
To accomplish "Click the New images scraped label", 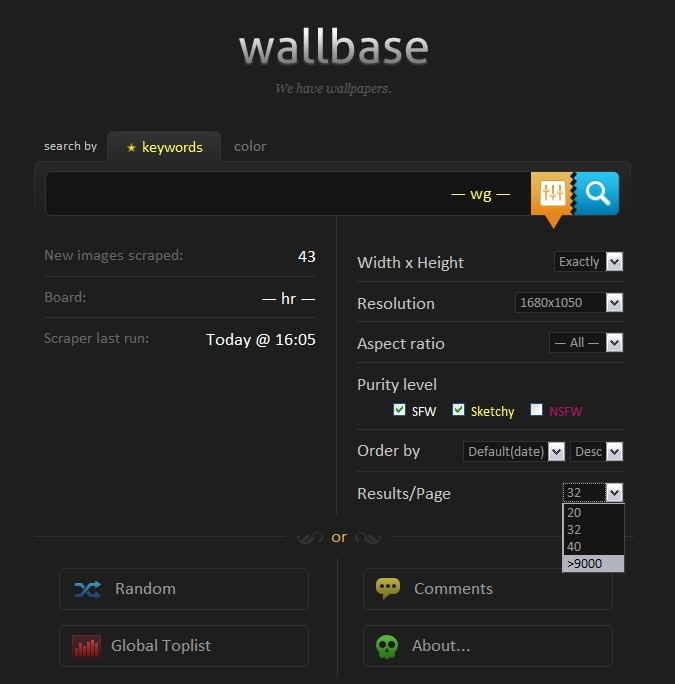I will 113,255.
